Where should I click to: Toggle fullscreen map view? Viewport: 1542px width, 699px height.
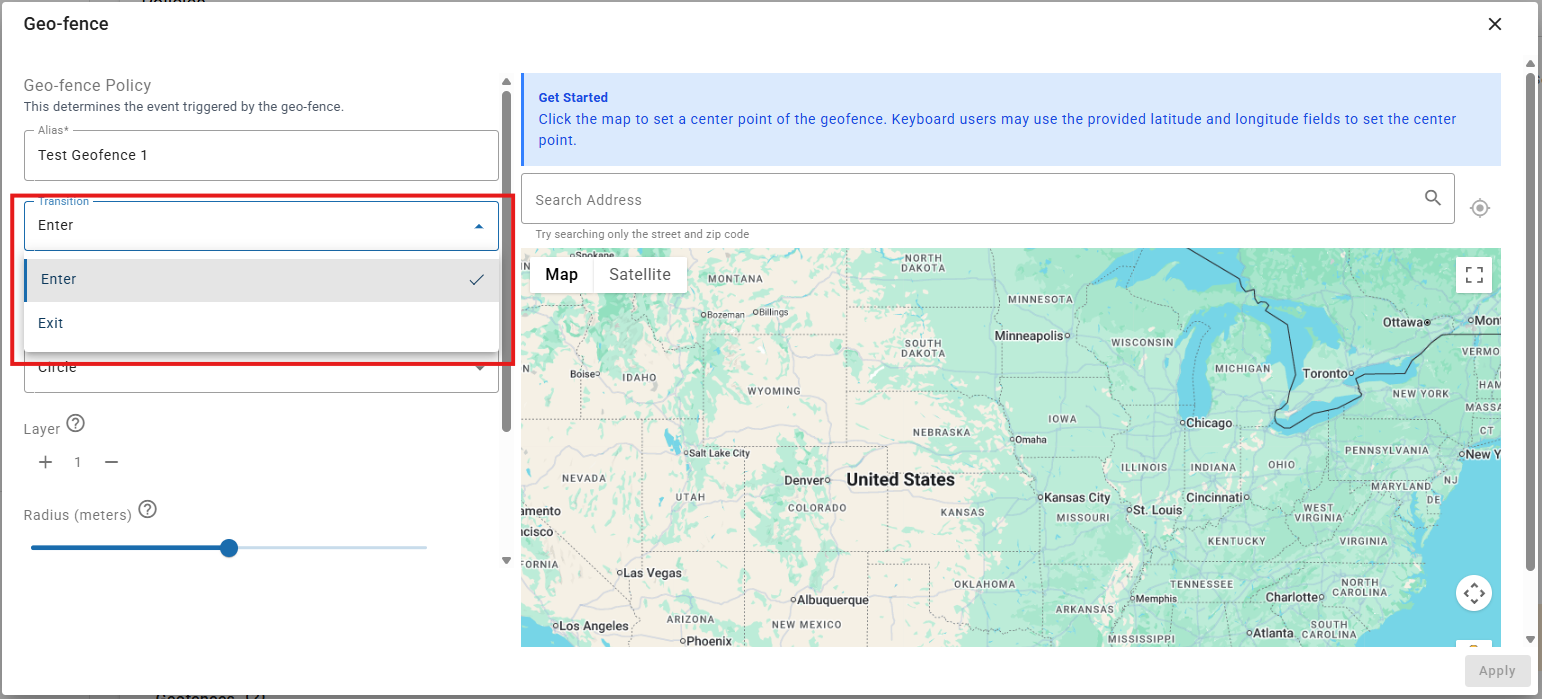coord(1474,275)
